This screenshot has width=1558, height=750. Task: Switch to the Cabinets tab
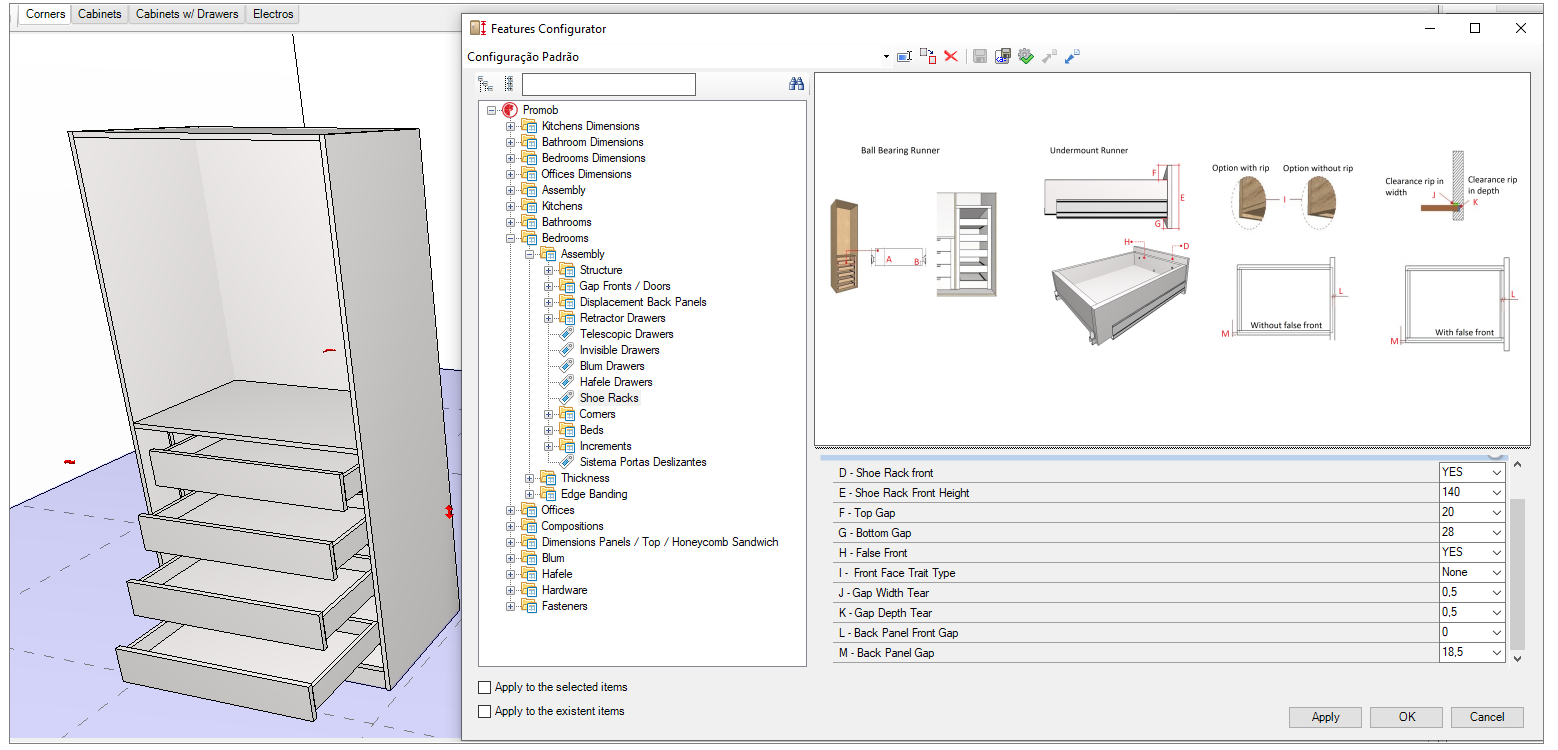[x=100, y=14]
